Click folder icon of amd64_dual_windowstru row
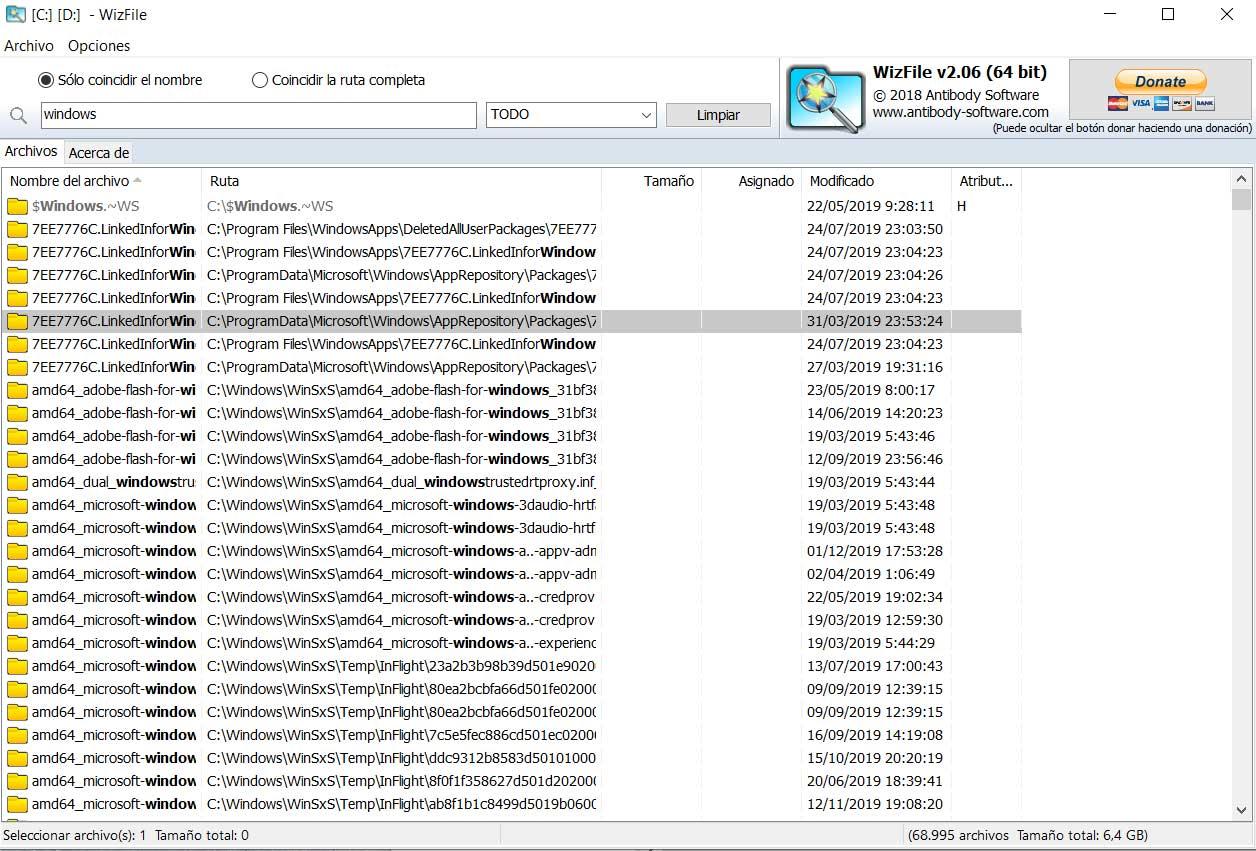The width and height of the screenshot is (1256, 851). pos(17,482)
